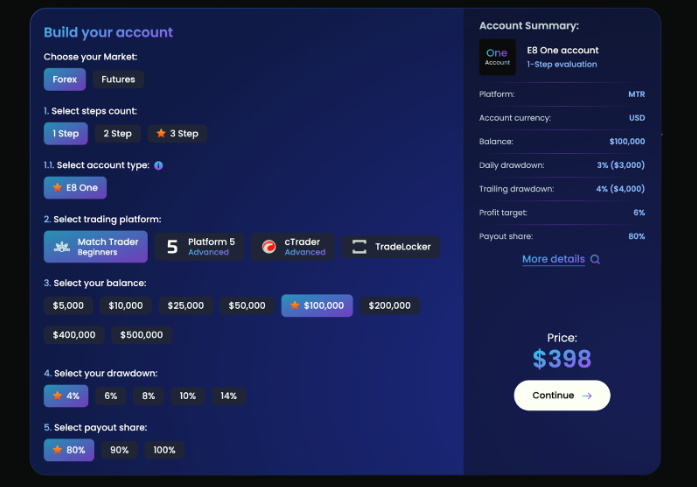Choose 90% payout share
Viewport: 697px width, 487px height.
pyautogui.click(x=120, y=450)
